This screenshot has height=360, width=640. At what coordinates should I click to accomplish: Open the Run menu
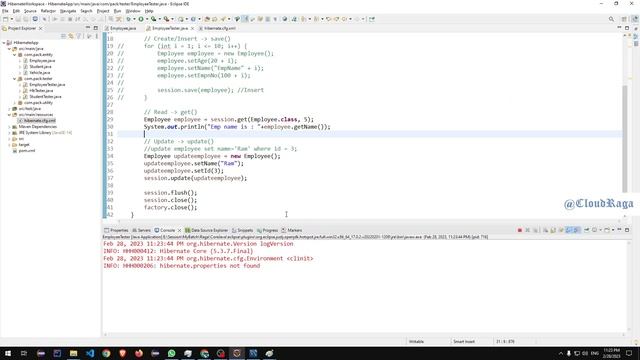tap(118, 11)
